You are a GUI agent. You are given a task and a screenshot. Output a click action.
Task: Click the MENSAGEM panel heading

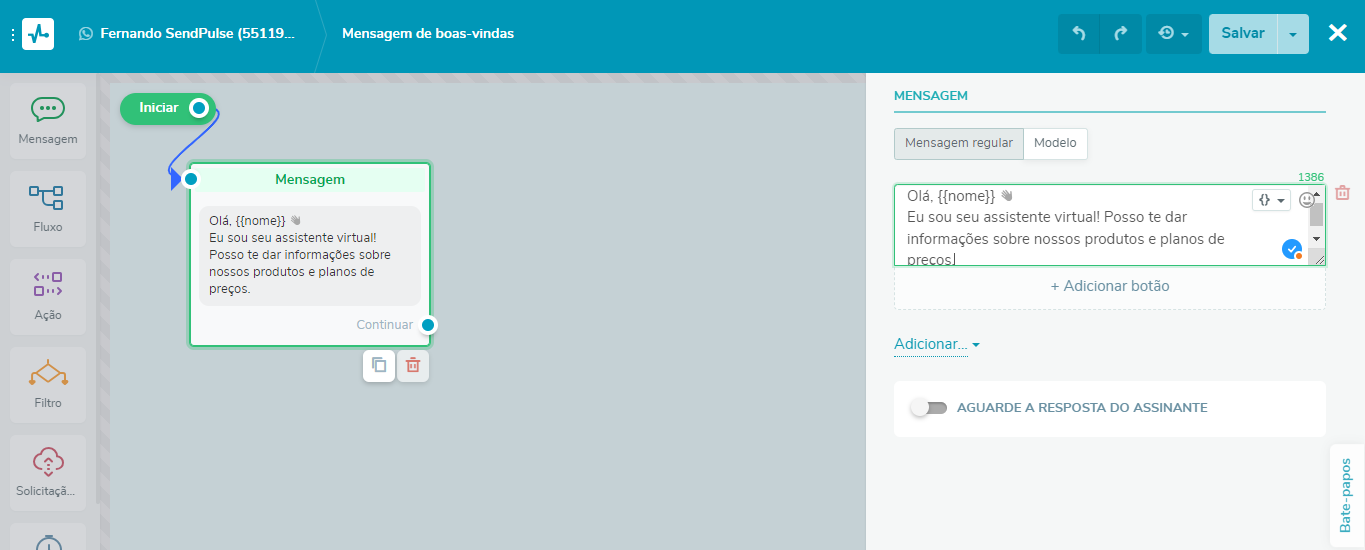931,95
